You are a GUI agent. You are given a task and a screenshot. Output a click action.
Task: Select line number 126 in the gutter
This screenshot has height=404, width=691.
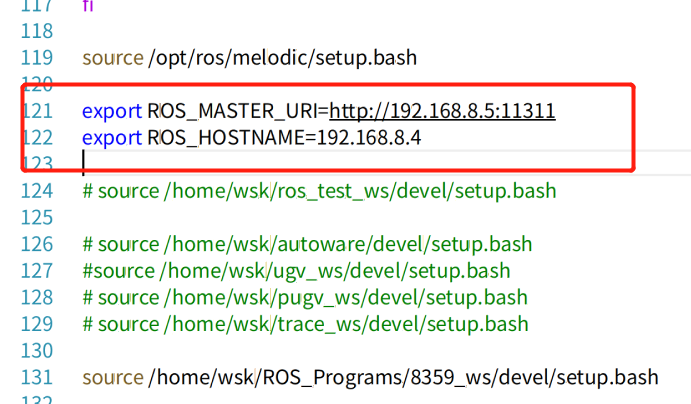coord(37,244)
